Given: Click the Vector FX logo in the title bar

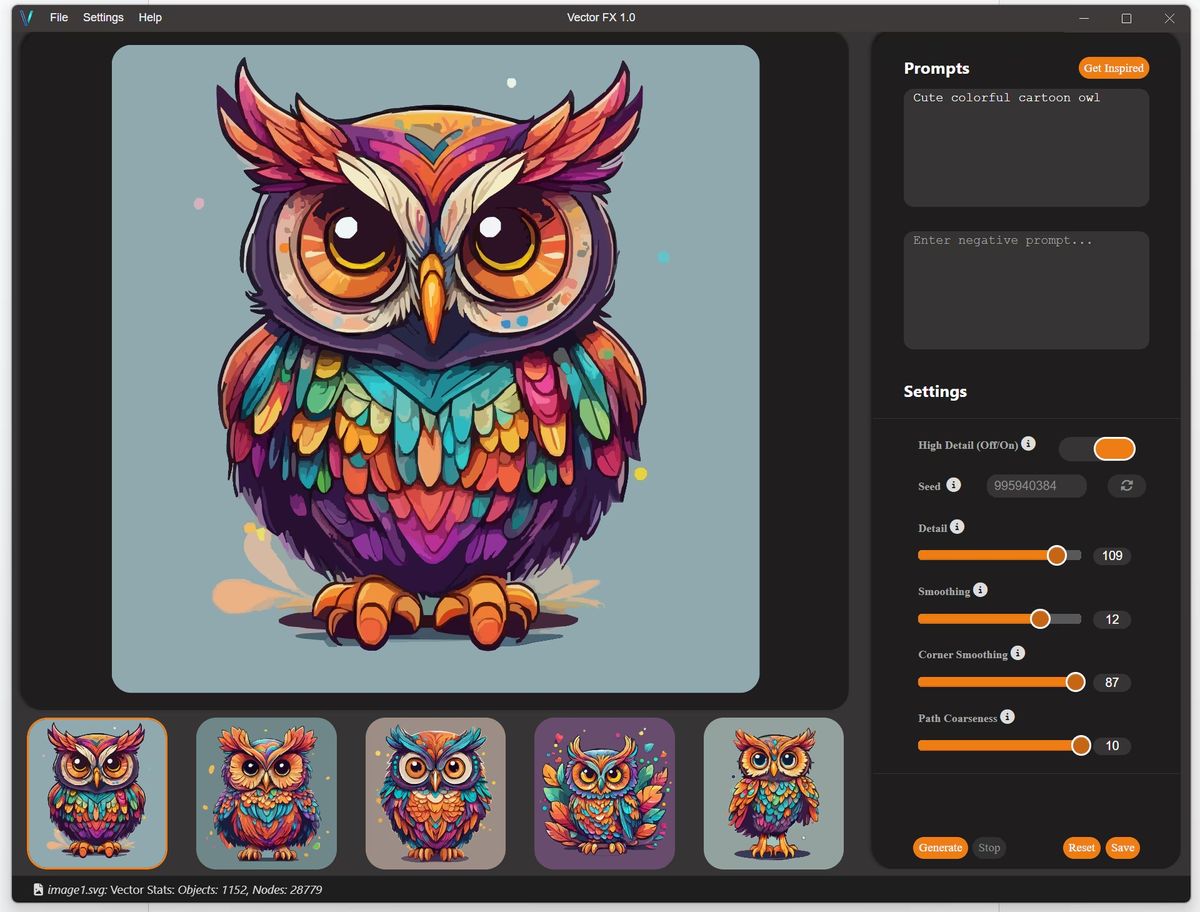Looking at the screenshot, I should click(26, 17).
